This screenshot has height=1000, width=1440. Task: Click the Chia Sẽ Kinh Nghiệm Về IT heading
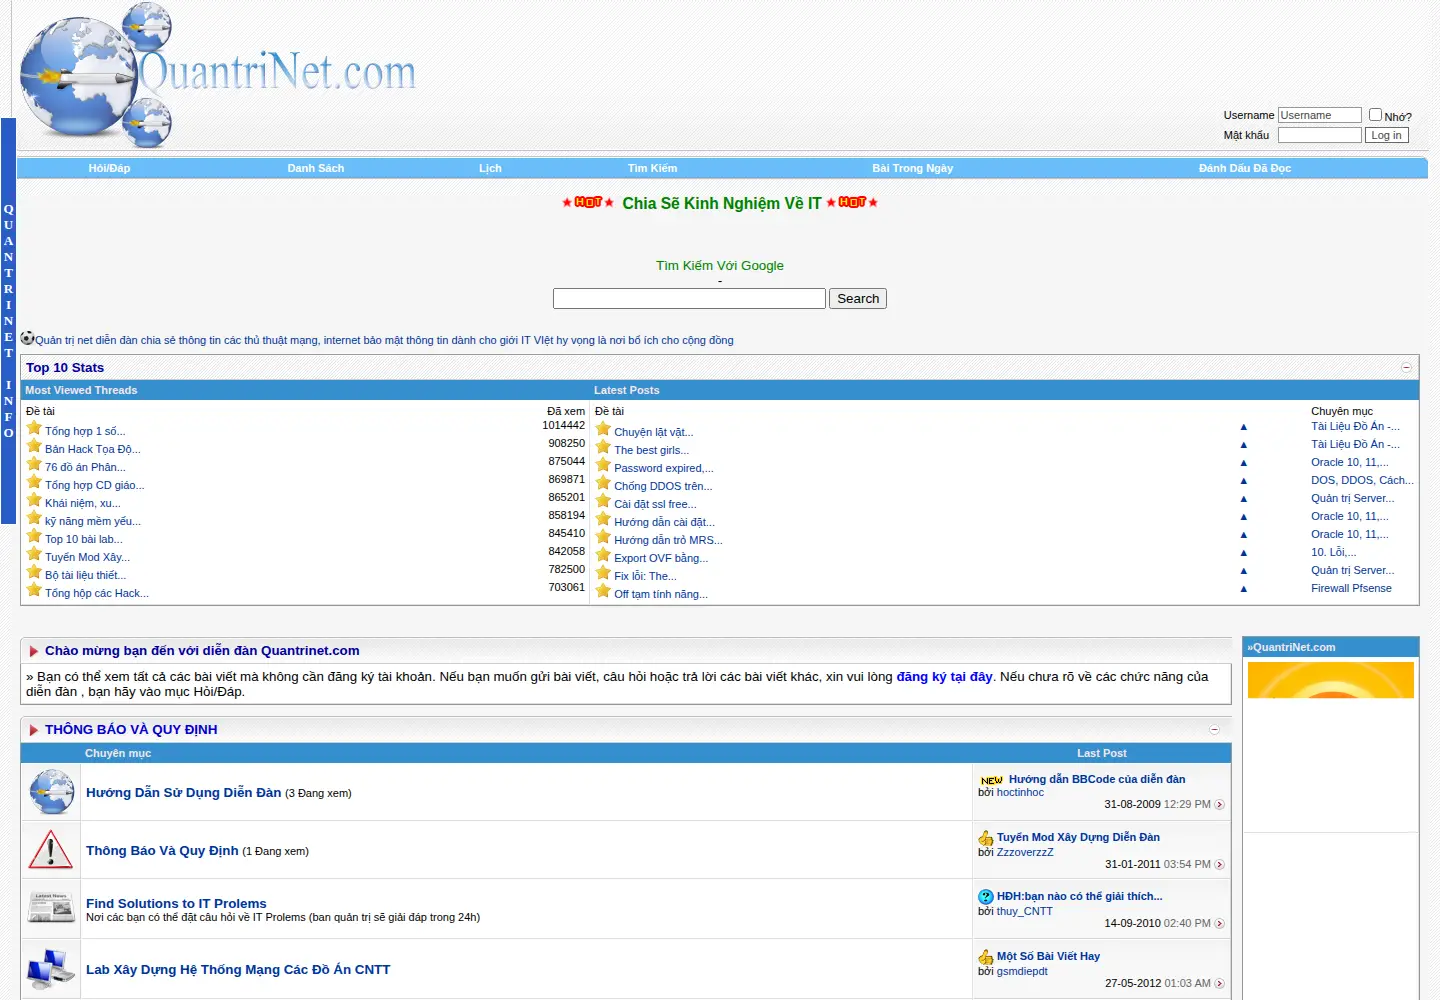pos(722,203)
